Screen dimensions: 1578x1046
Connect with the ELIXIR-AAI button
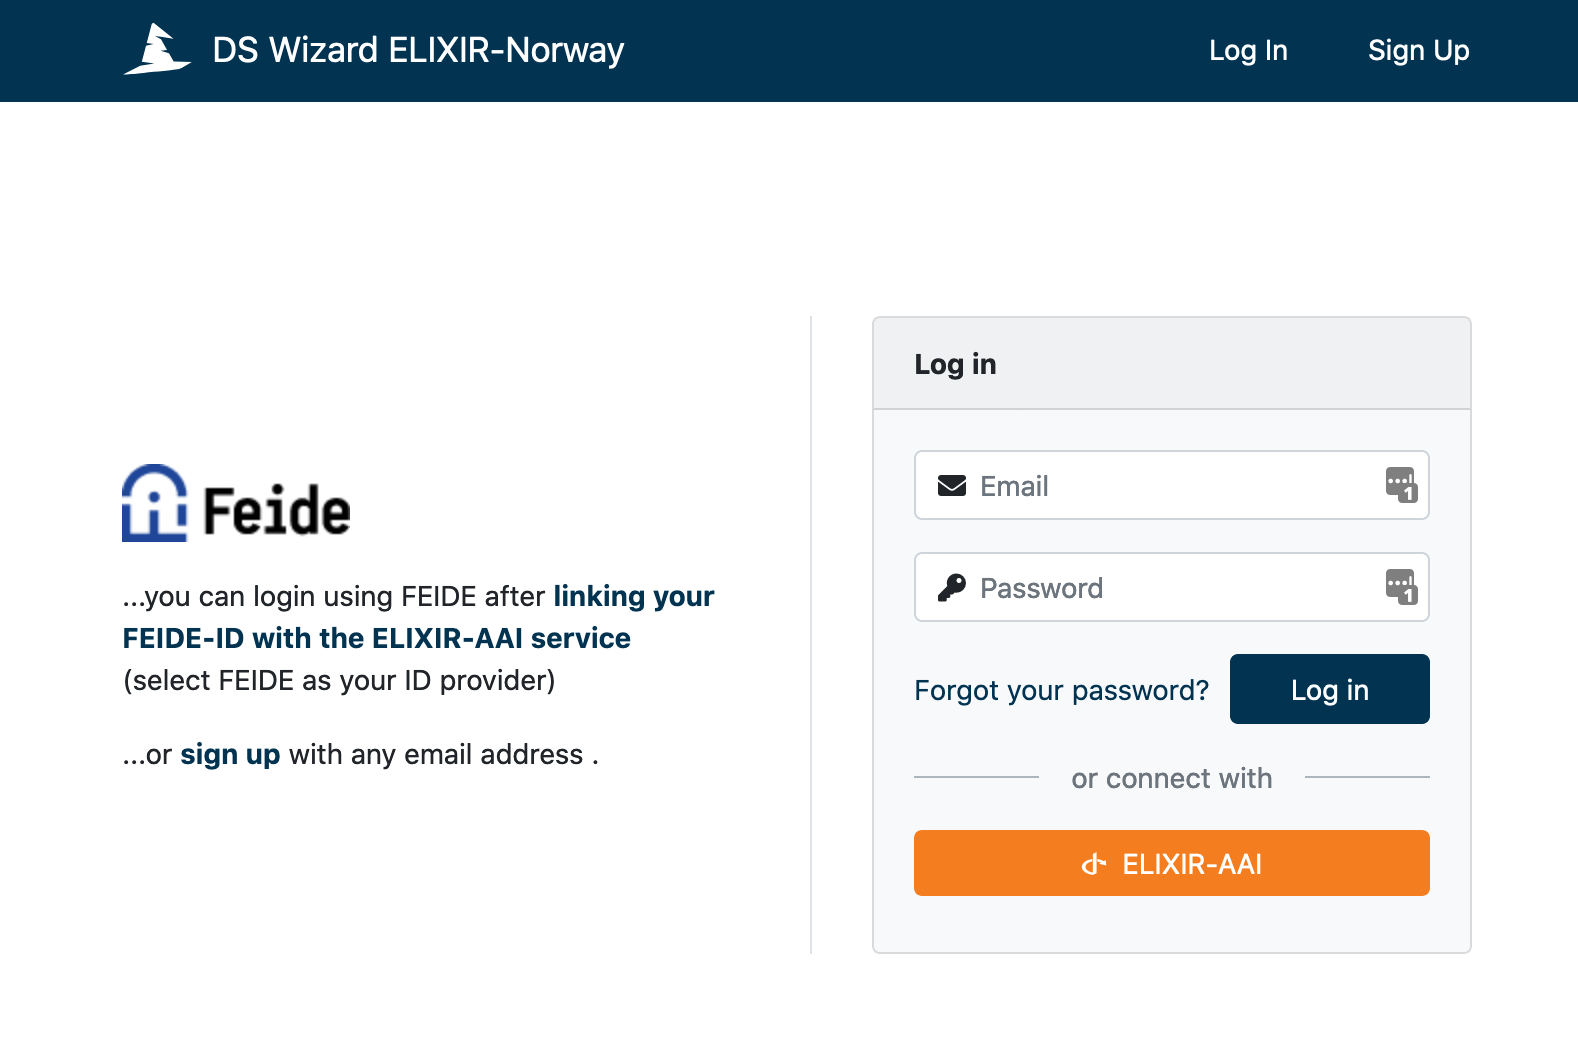click(x=1171, y=863)
